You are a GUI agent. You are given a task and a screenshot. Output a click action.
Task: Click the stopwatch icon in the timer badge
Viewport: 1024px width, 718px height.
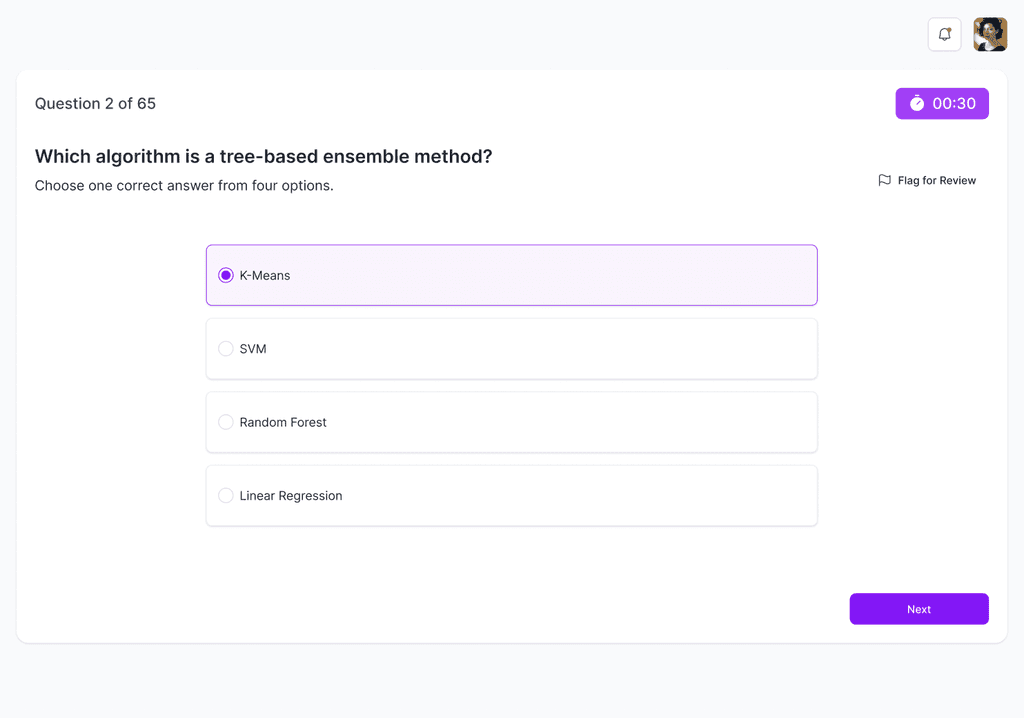(917, 103)
